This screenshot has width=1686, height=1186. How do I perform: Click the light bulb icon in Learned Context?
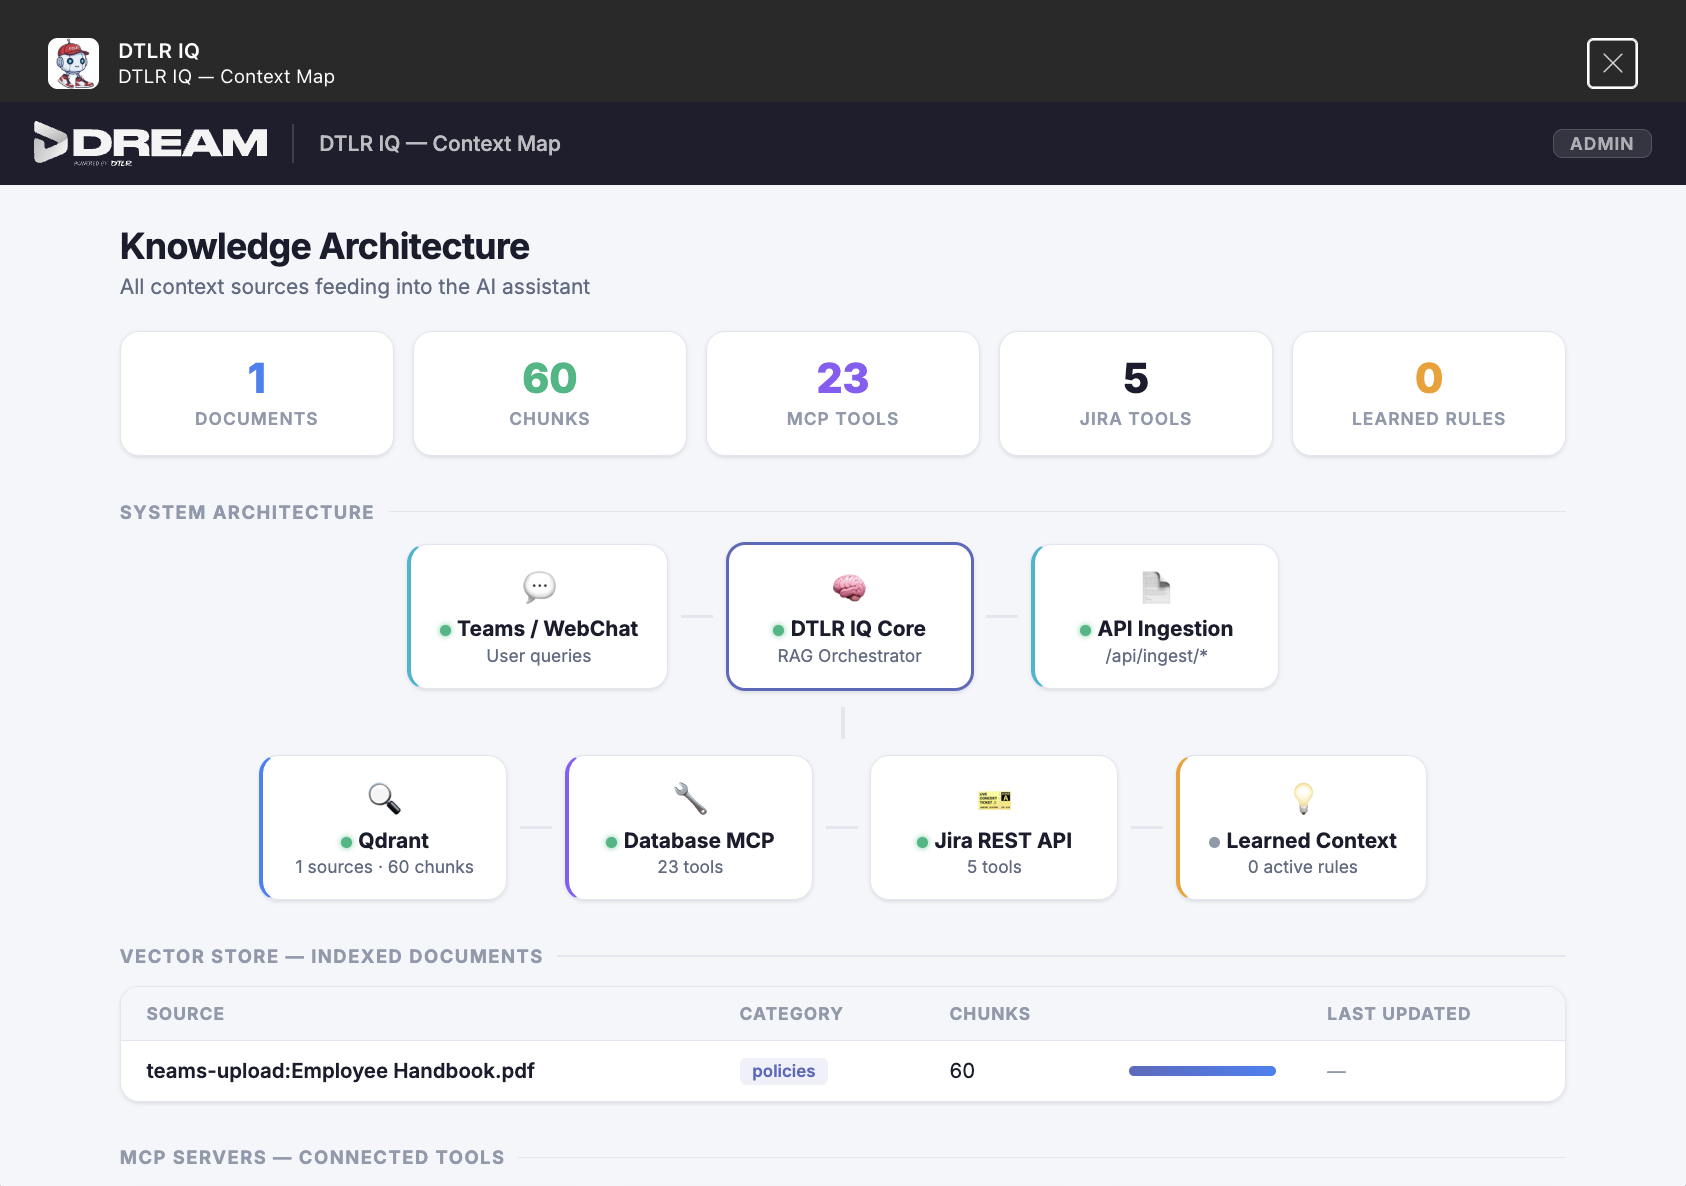tap(1303, 799)
